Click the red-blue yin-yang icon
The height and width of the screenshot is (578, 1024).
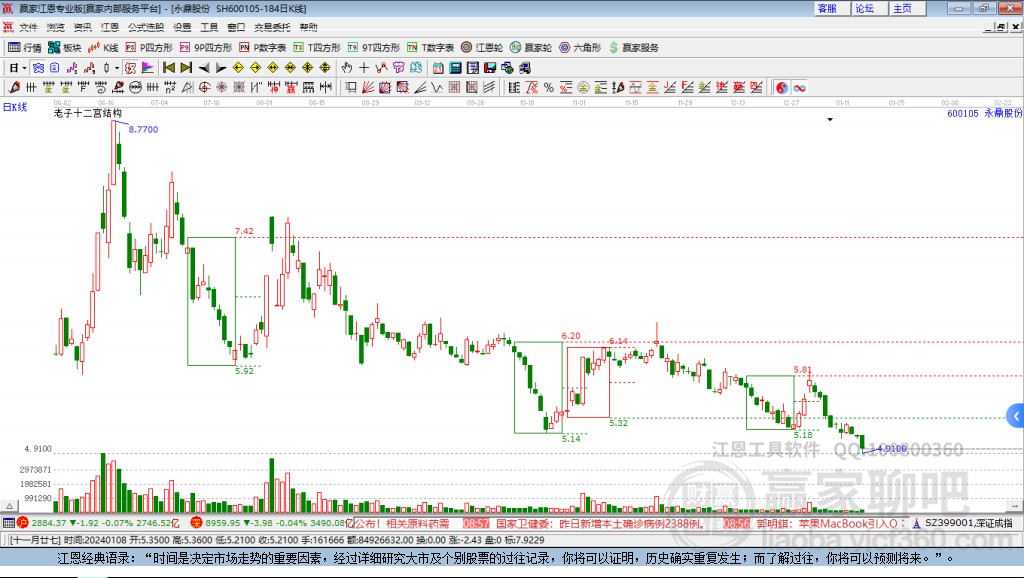click(x=782, y=88)
